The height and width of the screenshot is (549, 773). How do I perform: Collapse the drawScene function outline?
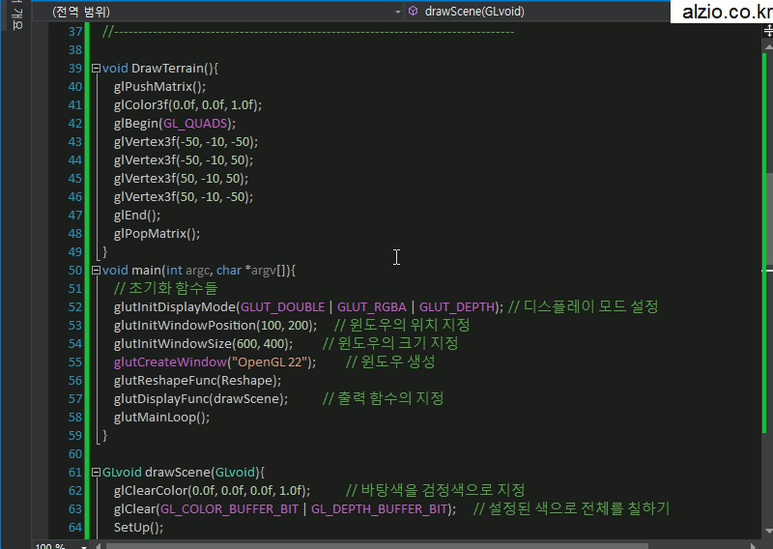click(x=96, y=472)
